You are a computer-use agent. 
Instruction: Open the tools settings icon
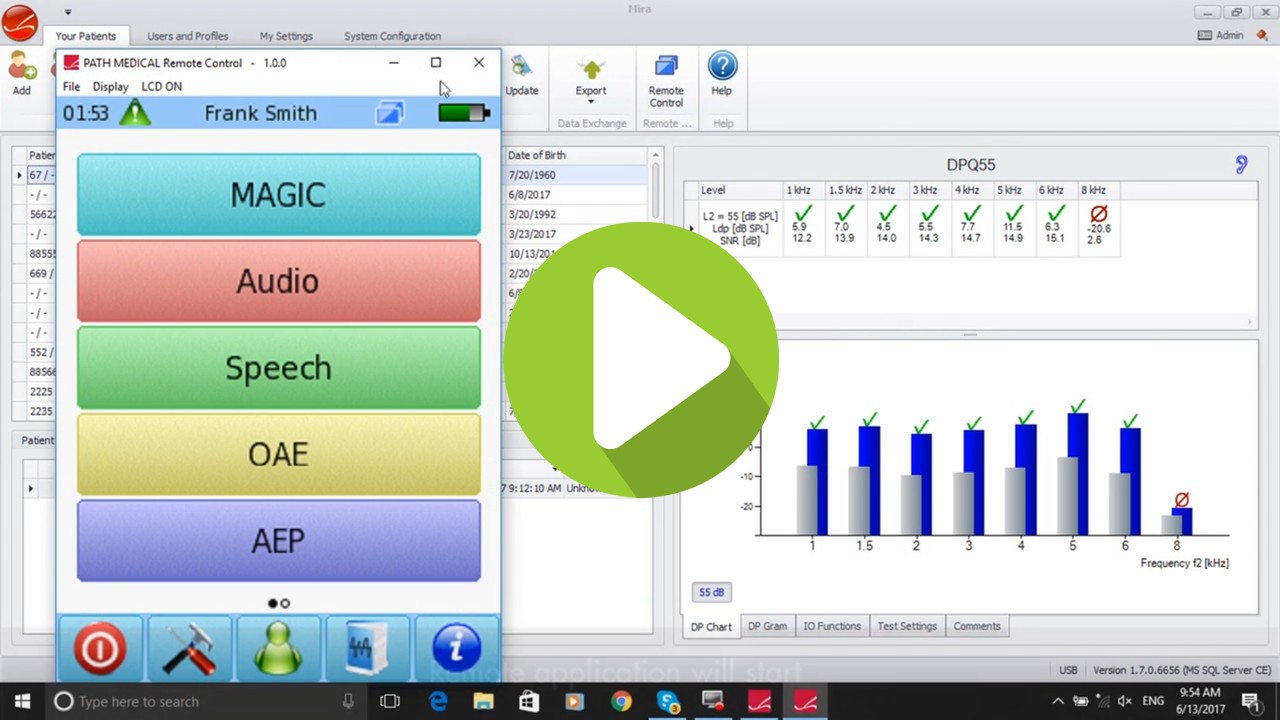click(189, 649)
